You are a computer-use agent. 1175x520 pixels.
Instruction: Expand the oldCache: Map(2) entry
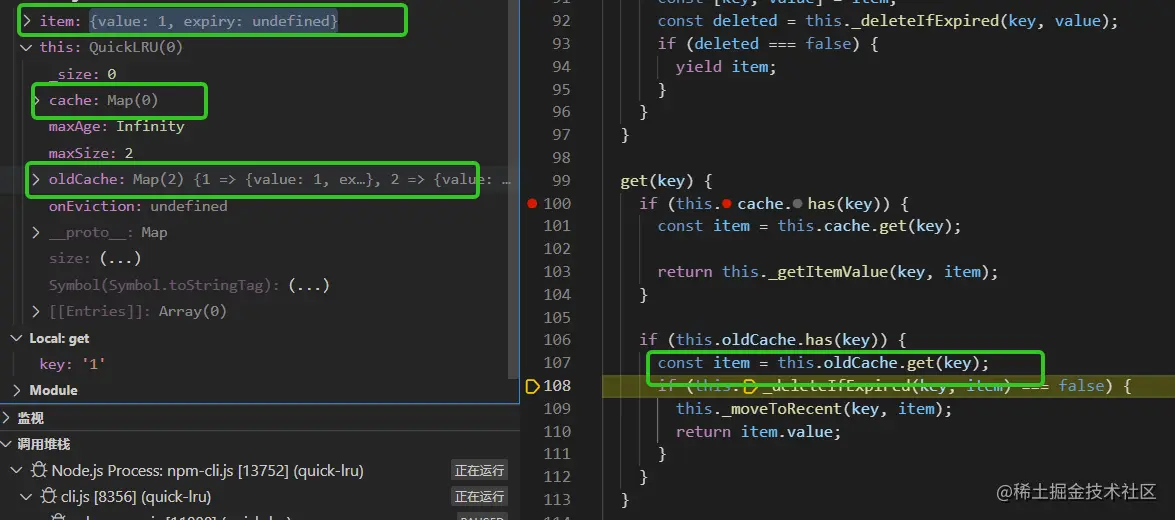tap(36, 179)
